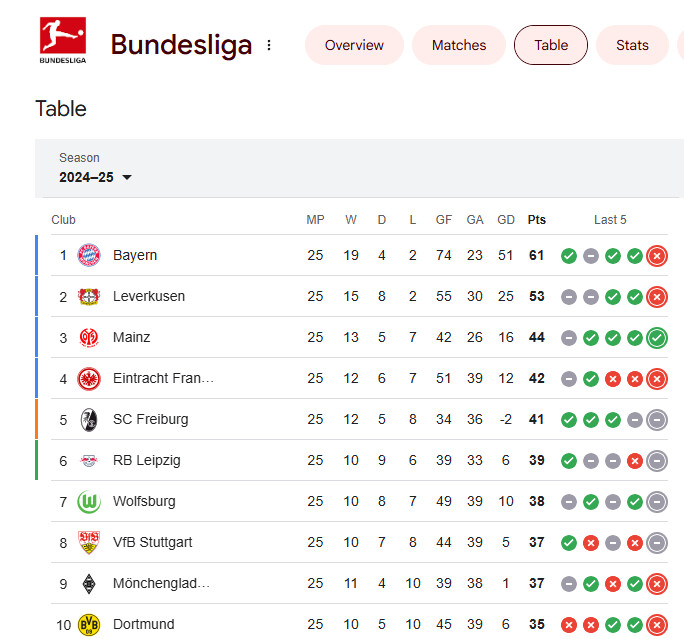Click the VfB Stuttgart club crest
Screen dimensions: 684x639
[89, 542]
